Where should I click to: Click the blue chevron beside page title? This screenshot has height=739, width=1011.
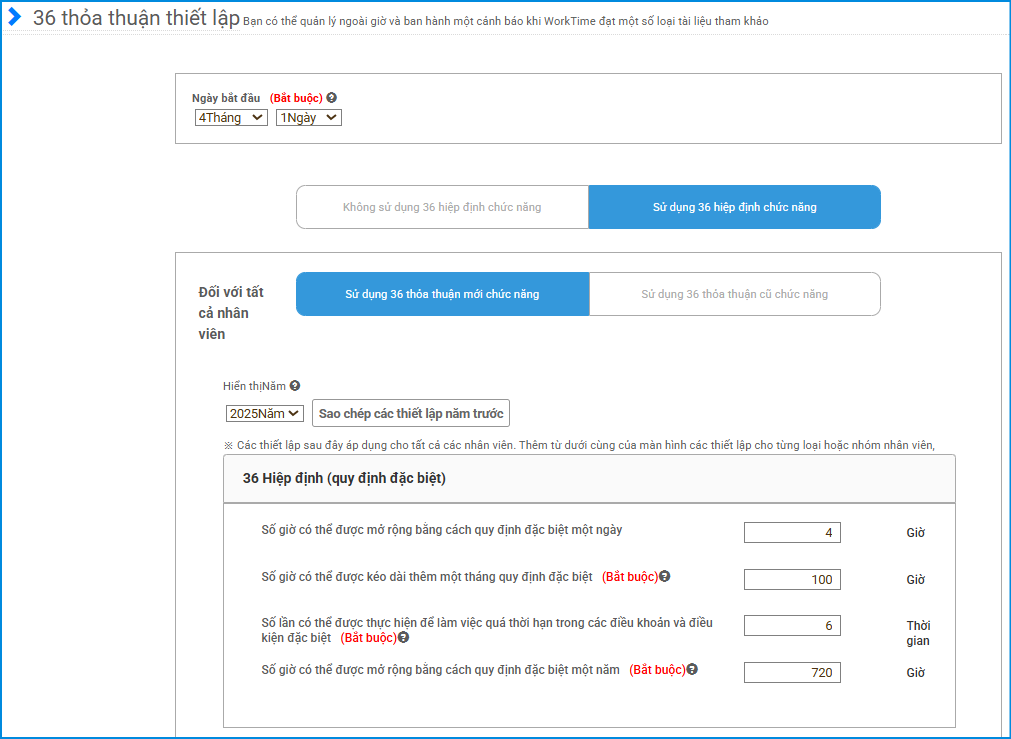tap(14, 17)
